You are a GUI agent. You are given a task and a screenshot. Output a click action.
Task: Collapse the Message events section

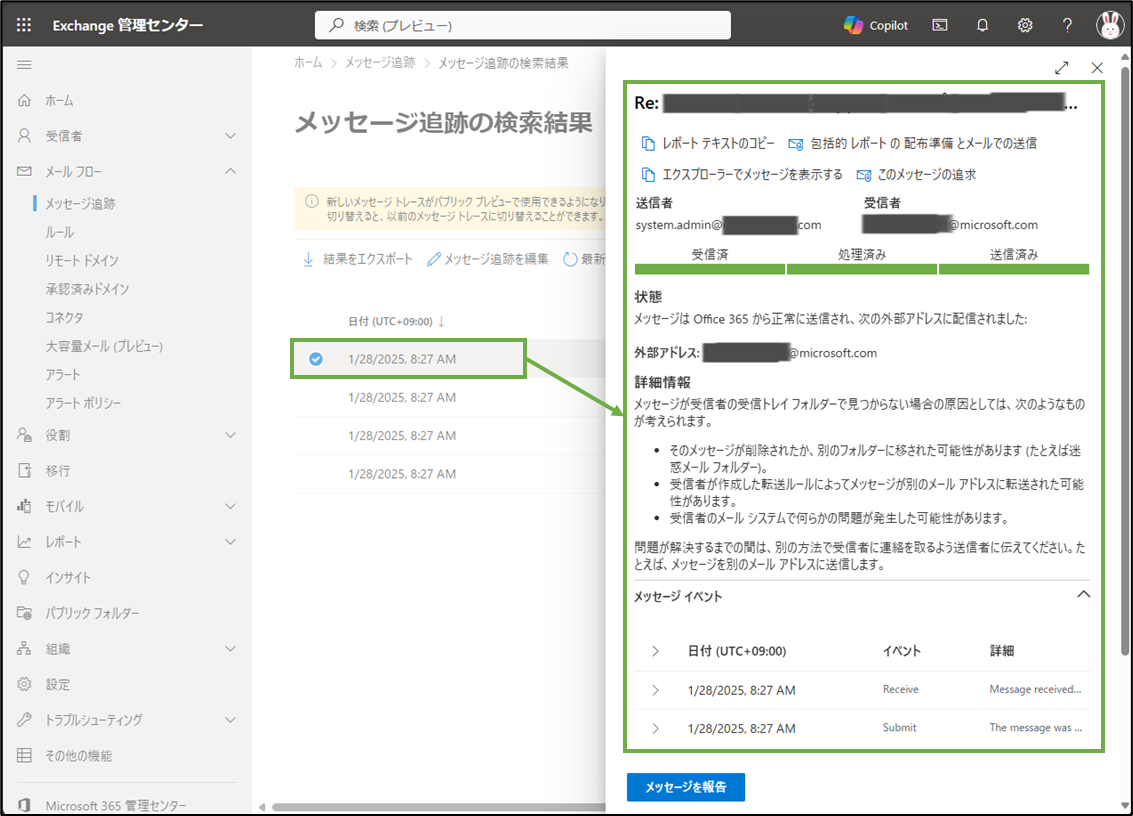point(1083,595)
